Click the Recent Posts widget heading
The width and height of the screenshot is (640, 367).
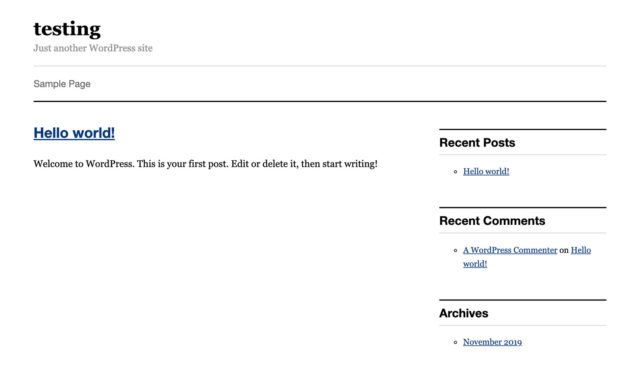(x=477, y=142)
